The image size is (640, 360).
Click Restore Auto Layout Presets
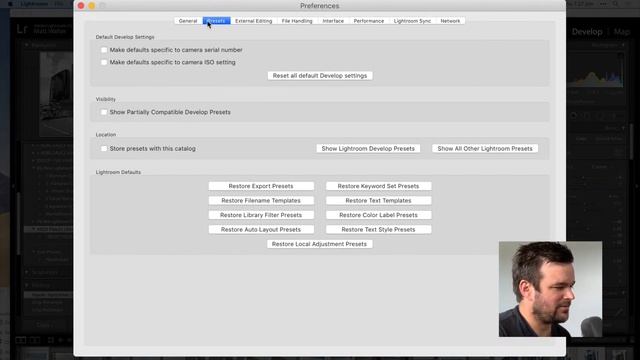point(261,230)
